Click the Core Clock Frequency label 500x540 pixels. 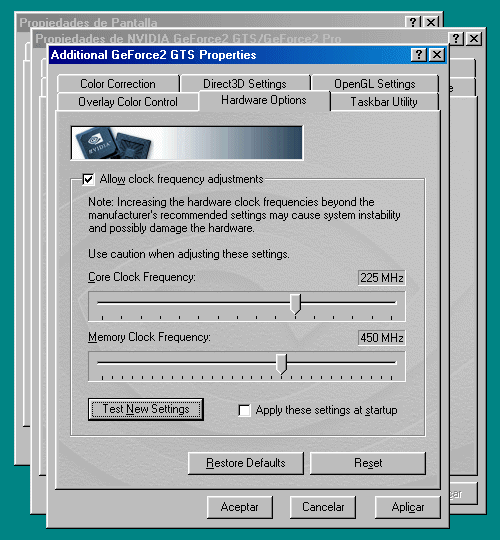pos(142,277)
